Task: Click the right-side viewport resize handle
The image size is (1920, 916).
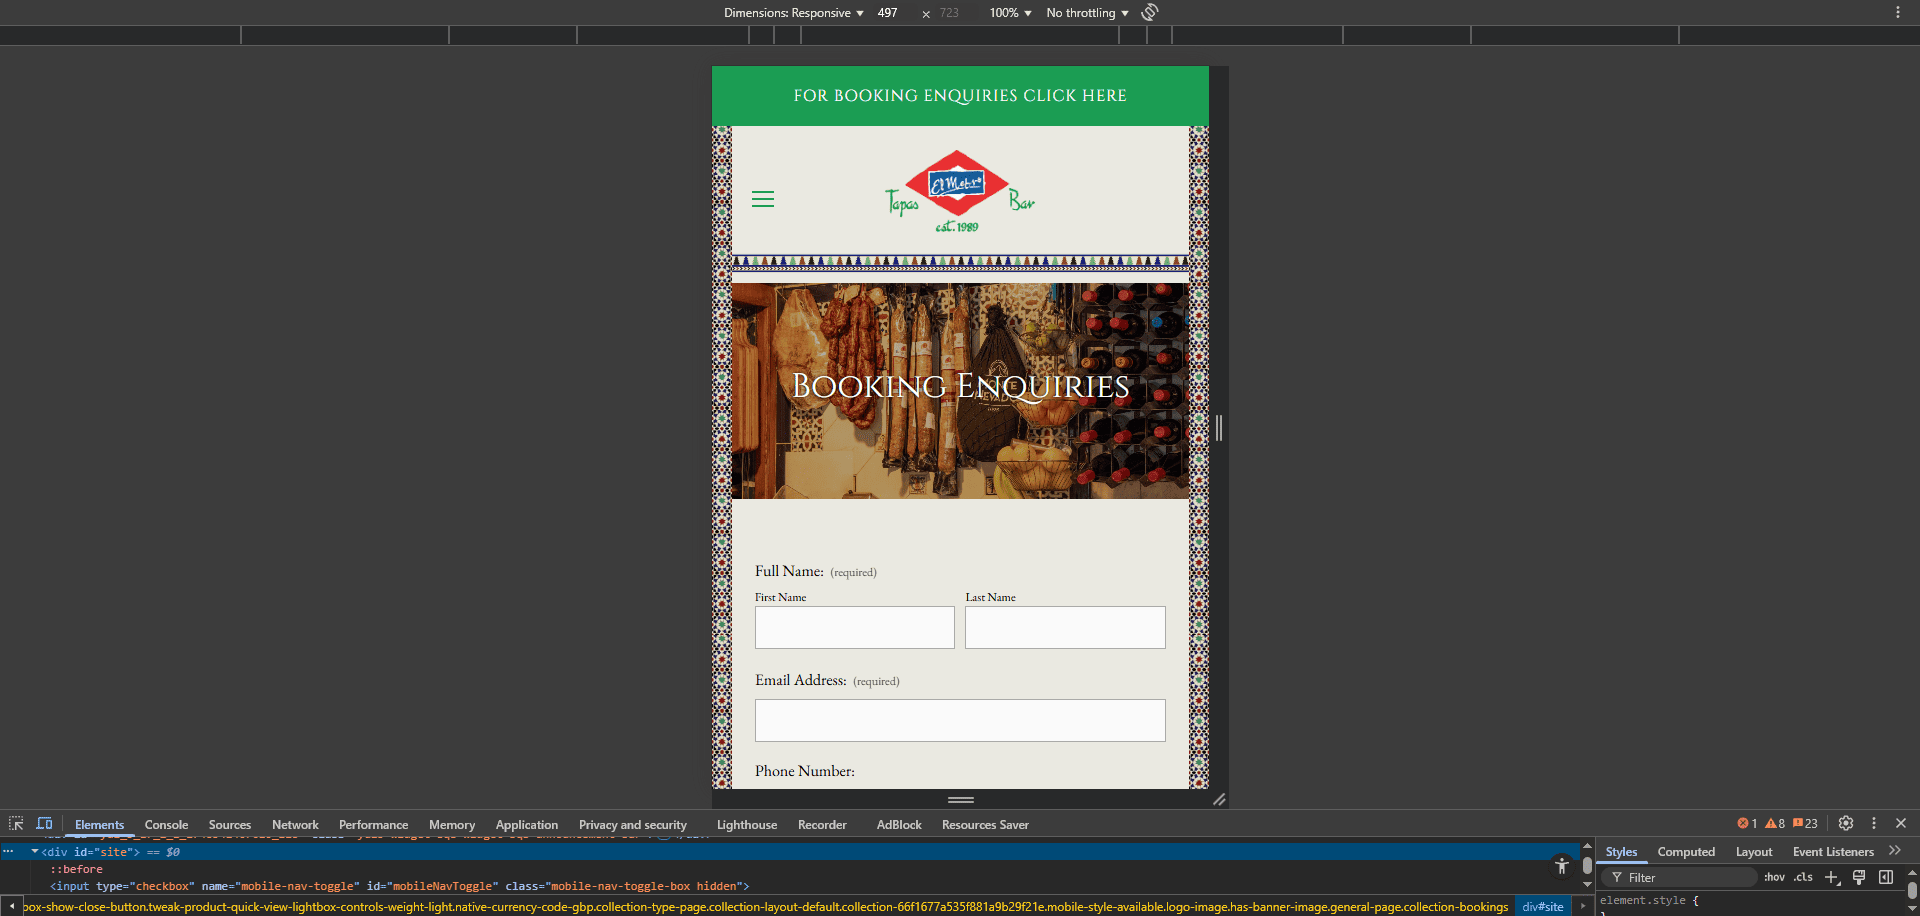Action: tap(1219, 428)
